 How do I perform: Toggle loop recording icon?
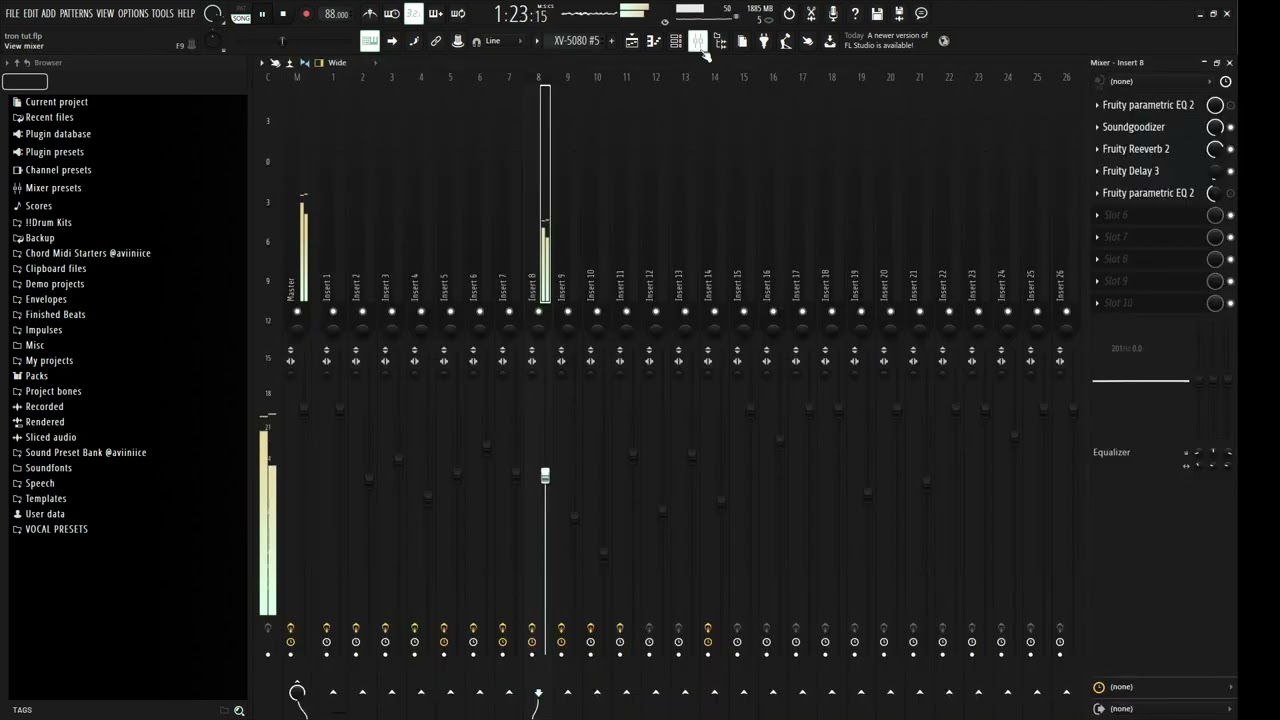pyautogui.click(x=458, y=14)
